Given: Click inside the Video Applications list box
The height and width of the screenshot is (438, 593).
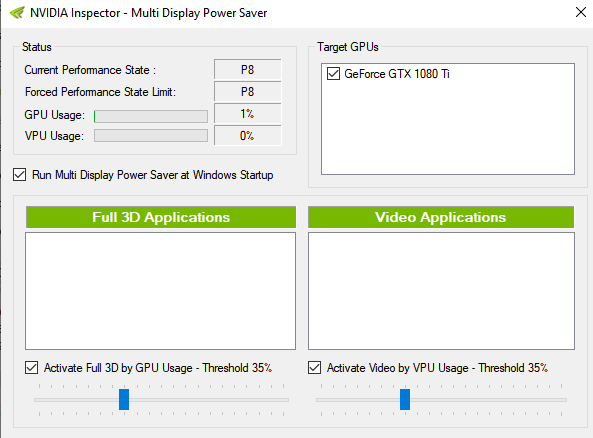Looking at the screenshot, I should click(441, 291).
